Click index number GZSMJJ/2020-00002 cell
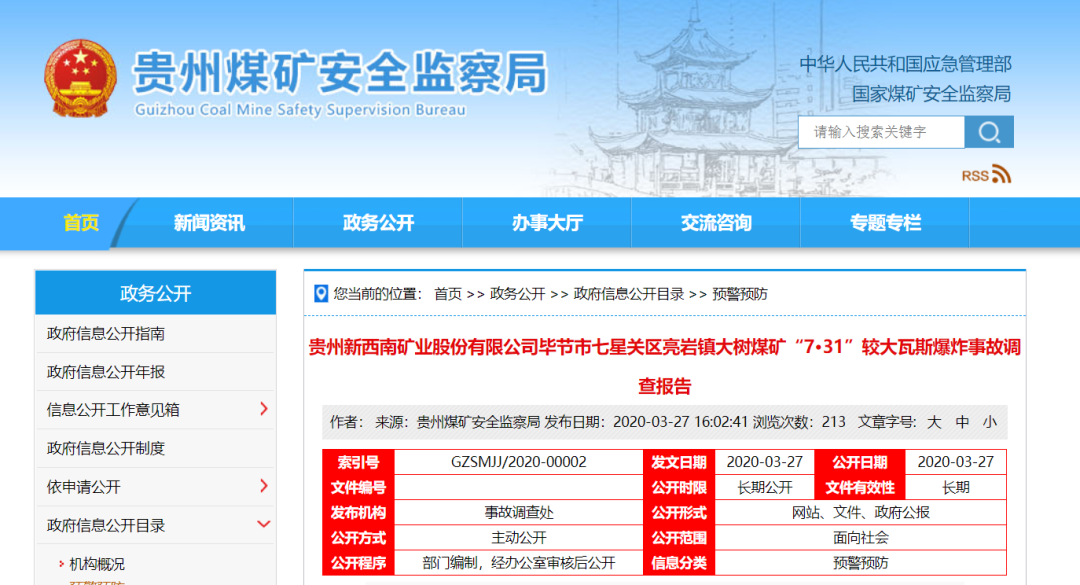1080x585 pixels. pyautogui.click(x=519, y=462)
